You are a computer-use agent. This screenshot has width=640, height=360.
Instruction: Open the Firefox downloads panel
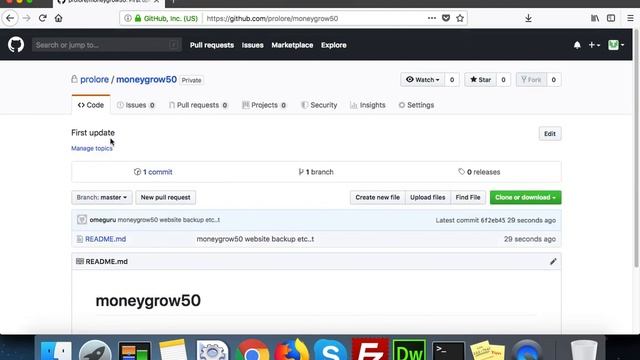[528, 18]
